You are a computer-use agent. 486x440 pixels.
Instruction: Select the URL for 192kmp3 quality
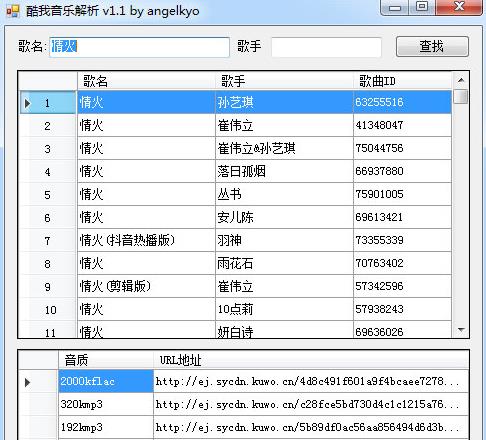tap(311, 427)
